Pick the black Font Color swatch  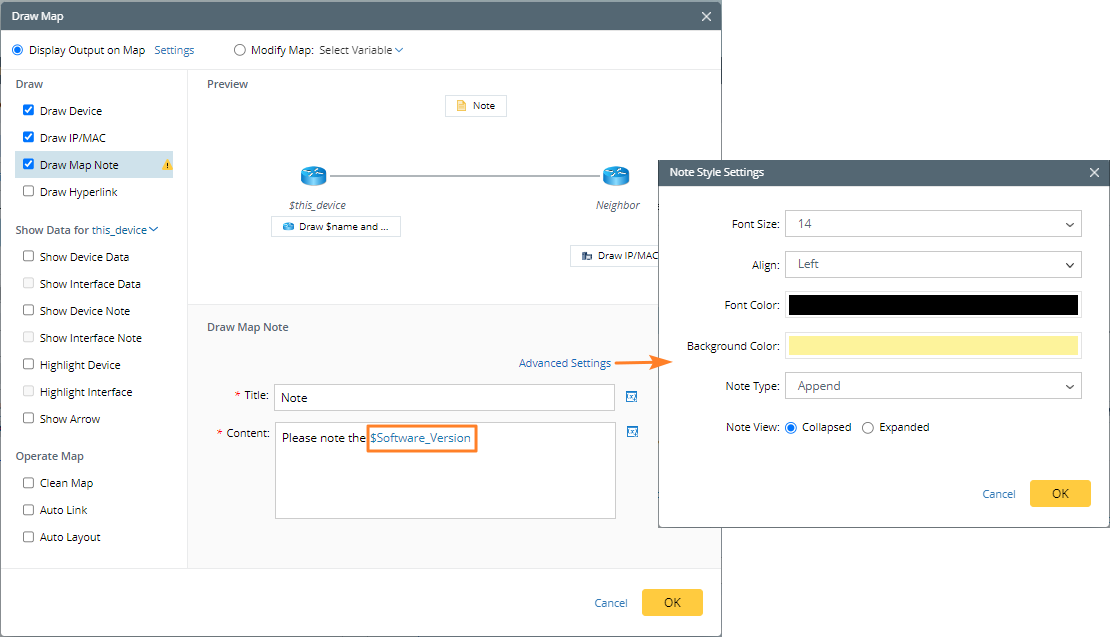(x=933, y=305)
